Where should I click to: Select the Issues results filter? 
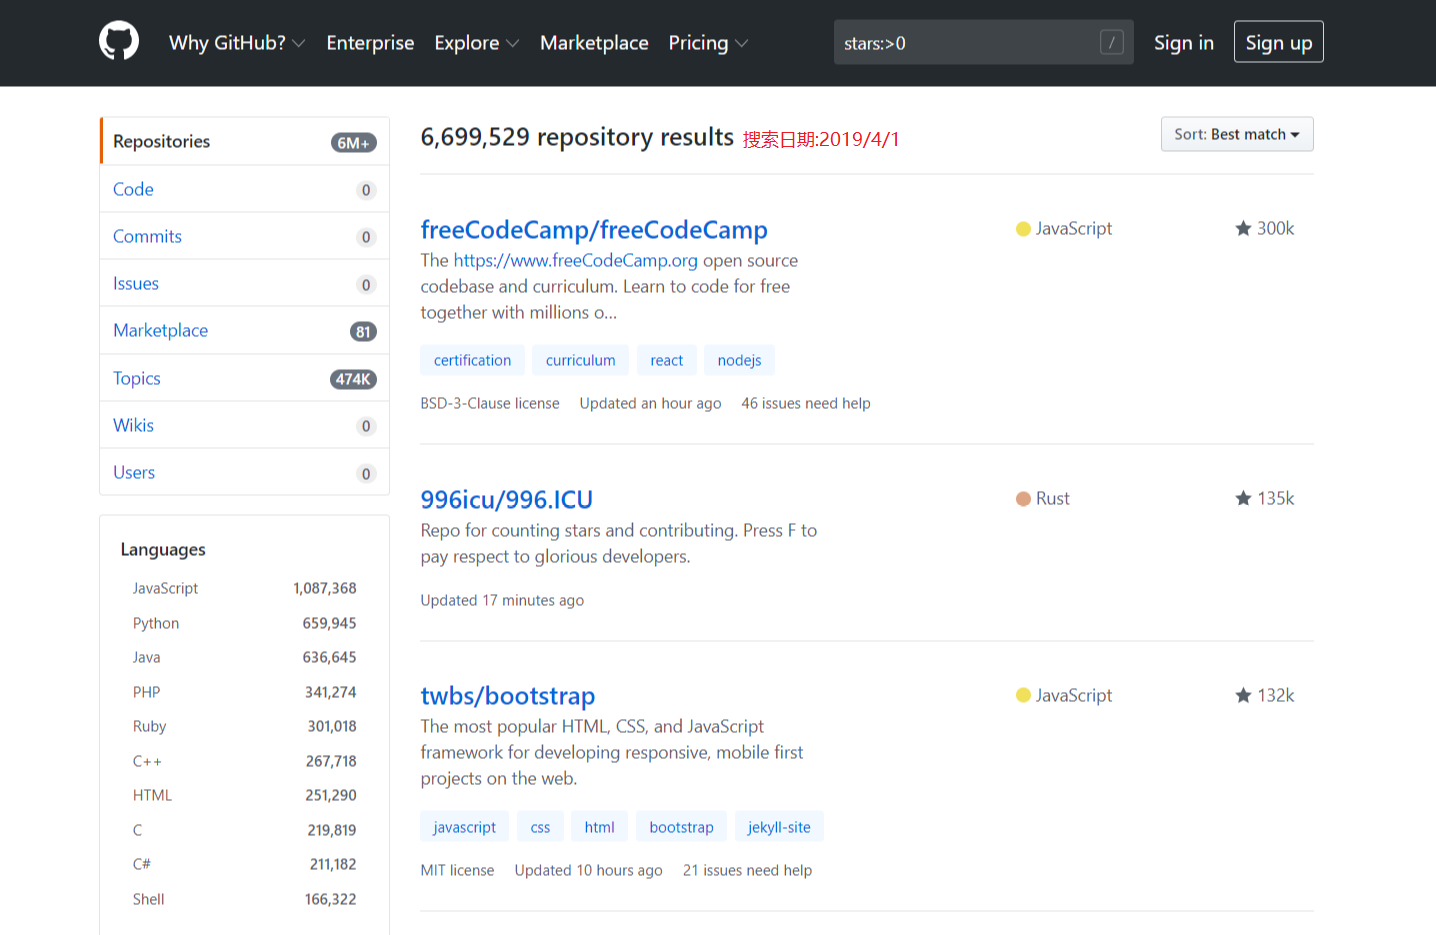click(245, 283)
